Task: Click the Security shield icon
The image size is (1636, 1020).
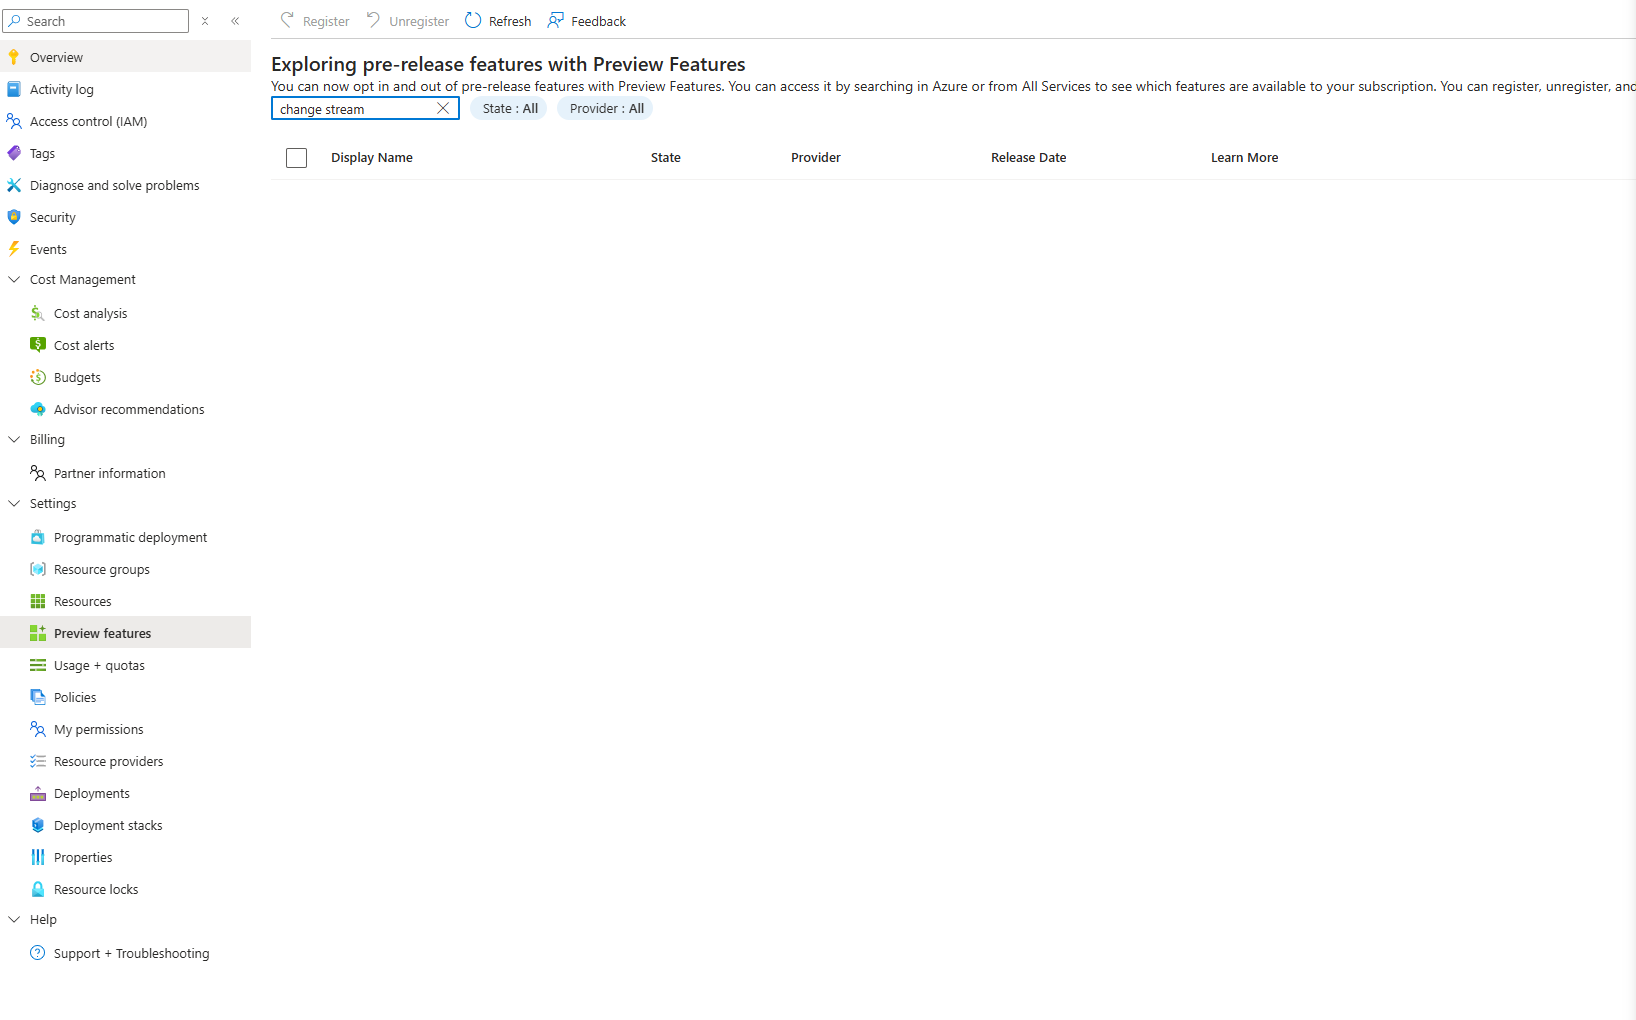Action: point(14,217)
